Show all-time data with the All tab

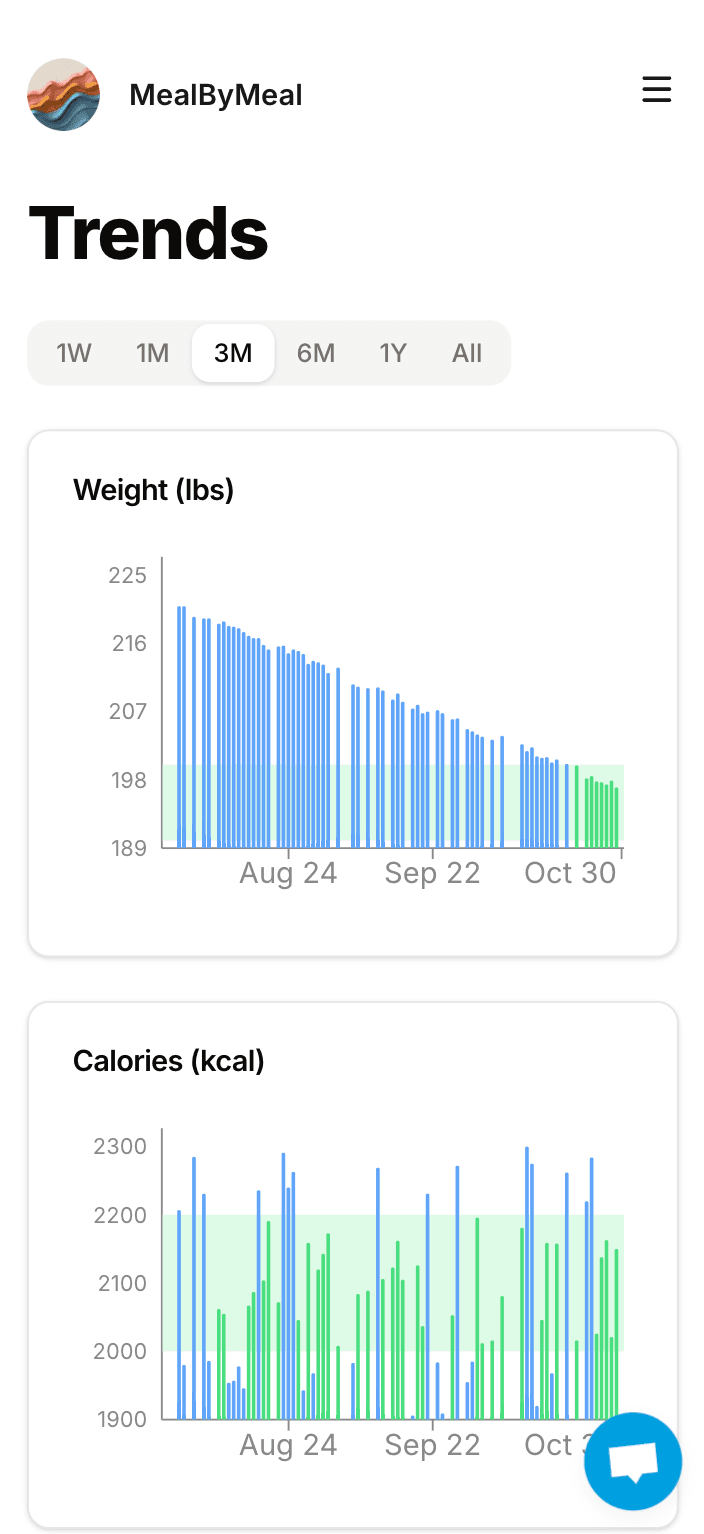click(466, 353)
